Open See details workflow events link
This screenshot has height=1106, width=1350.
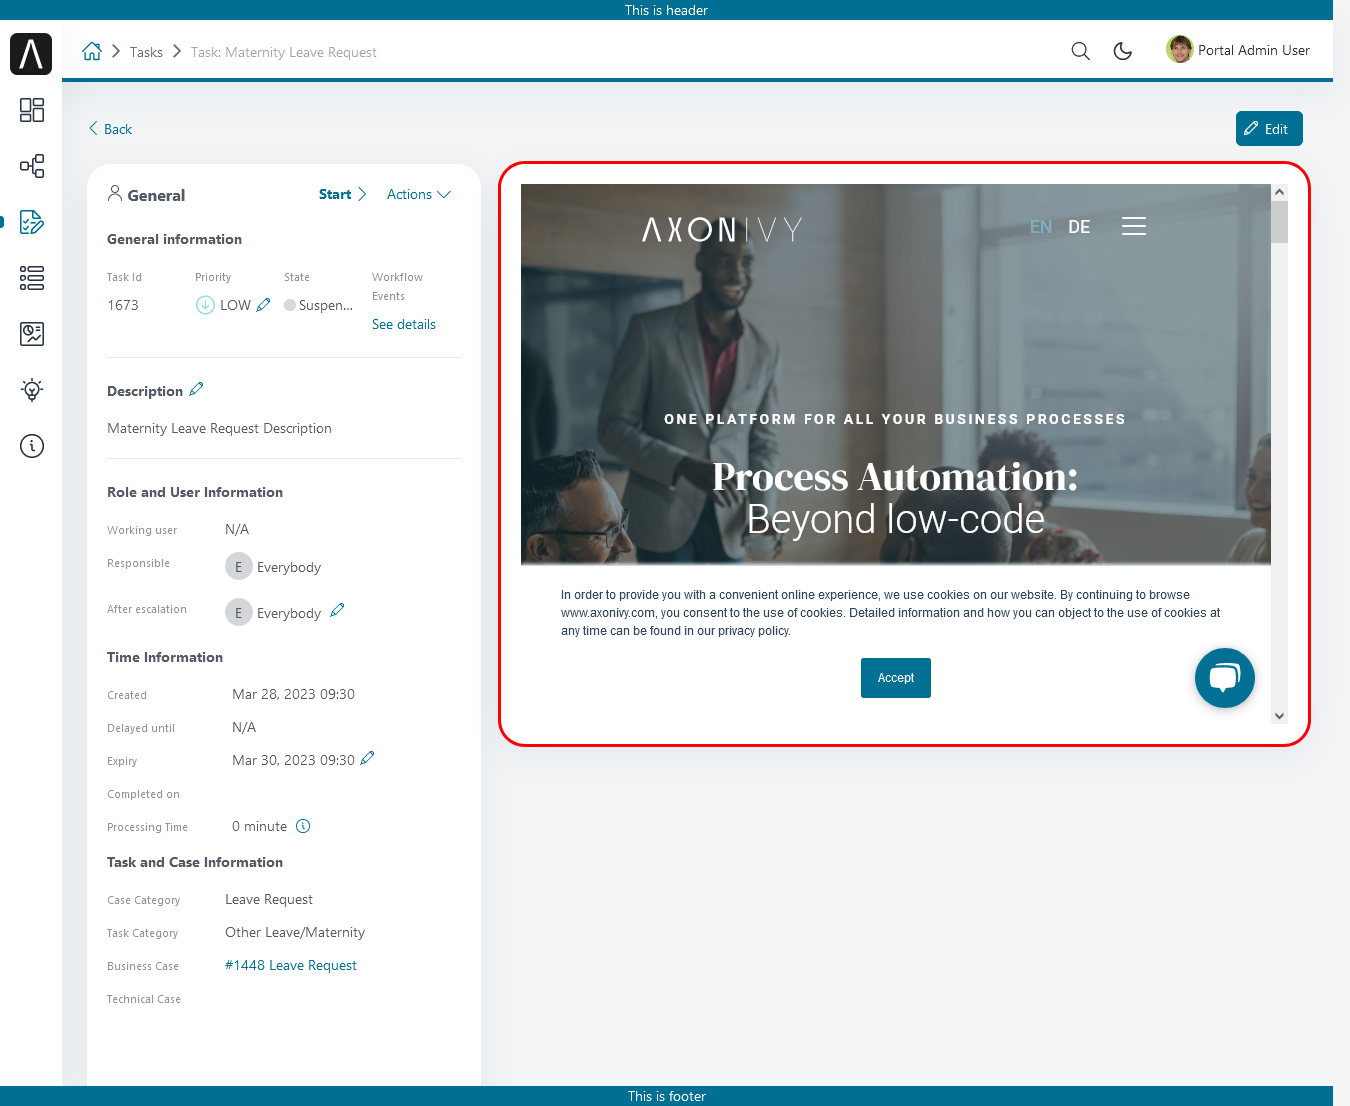tap(404, 324)
